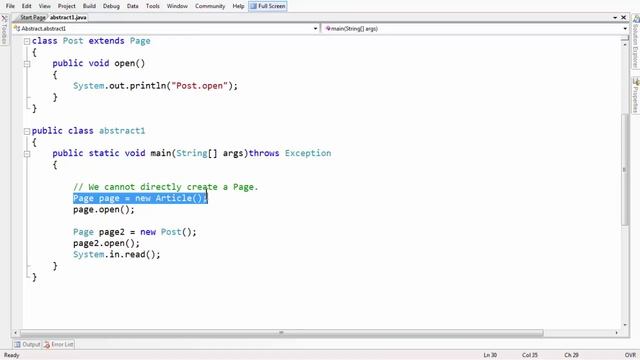Click 'public static void main' declaration
This screenshot has width=640, height=360.
192,153
